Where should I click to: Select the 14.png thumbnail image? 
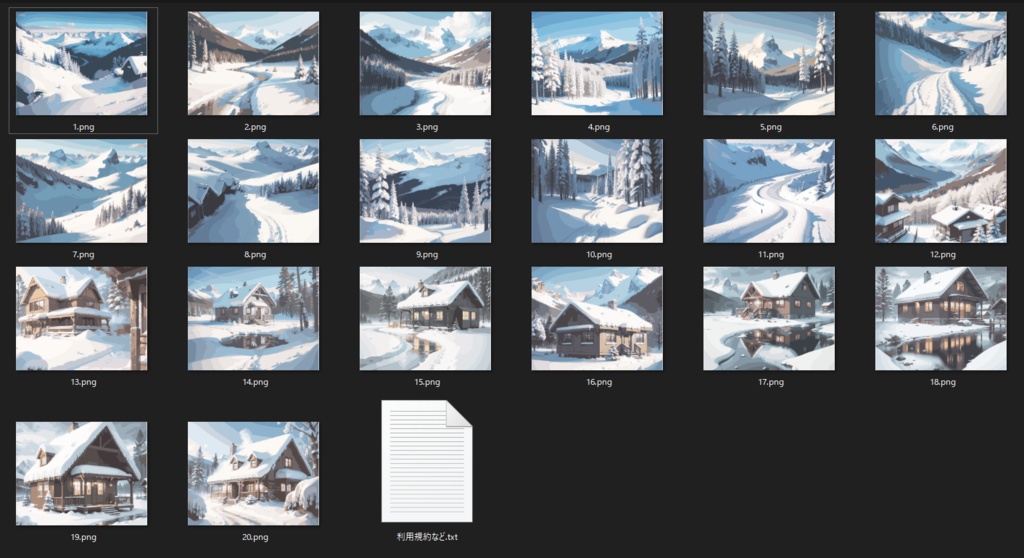tap(253, 318)
